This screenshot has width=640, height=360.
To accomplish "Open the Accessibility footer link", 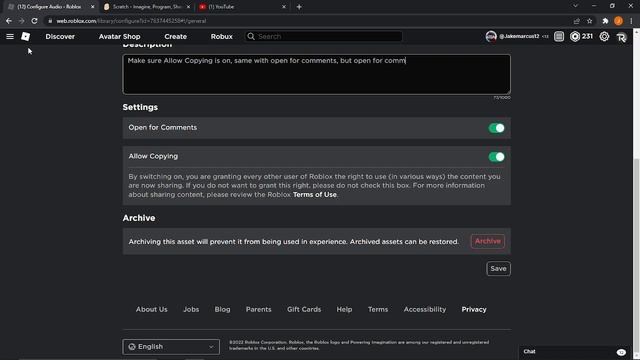I will (x=425, y=309).
